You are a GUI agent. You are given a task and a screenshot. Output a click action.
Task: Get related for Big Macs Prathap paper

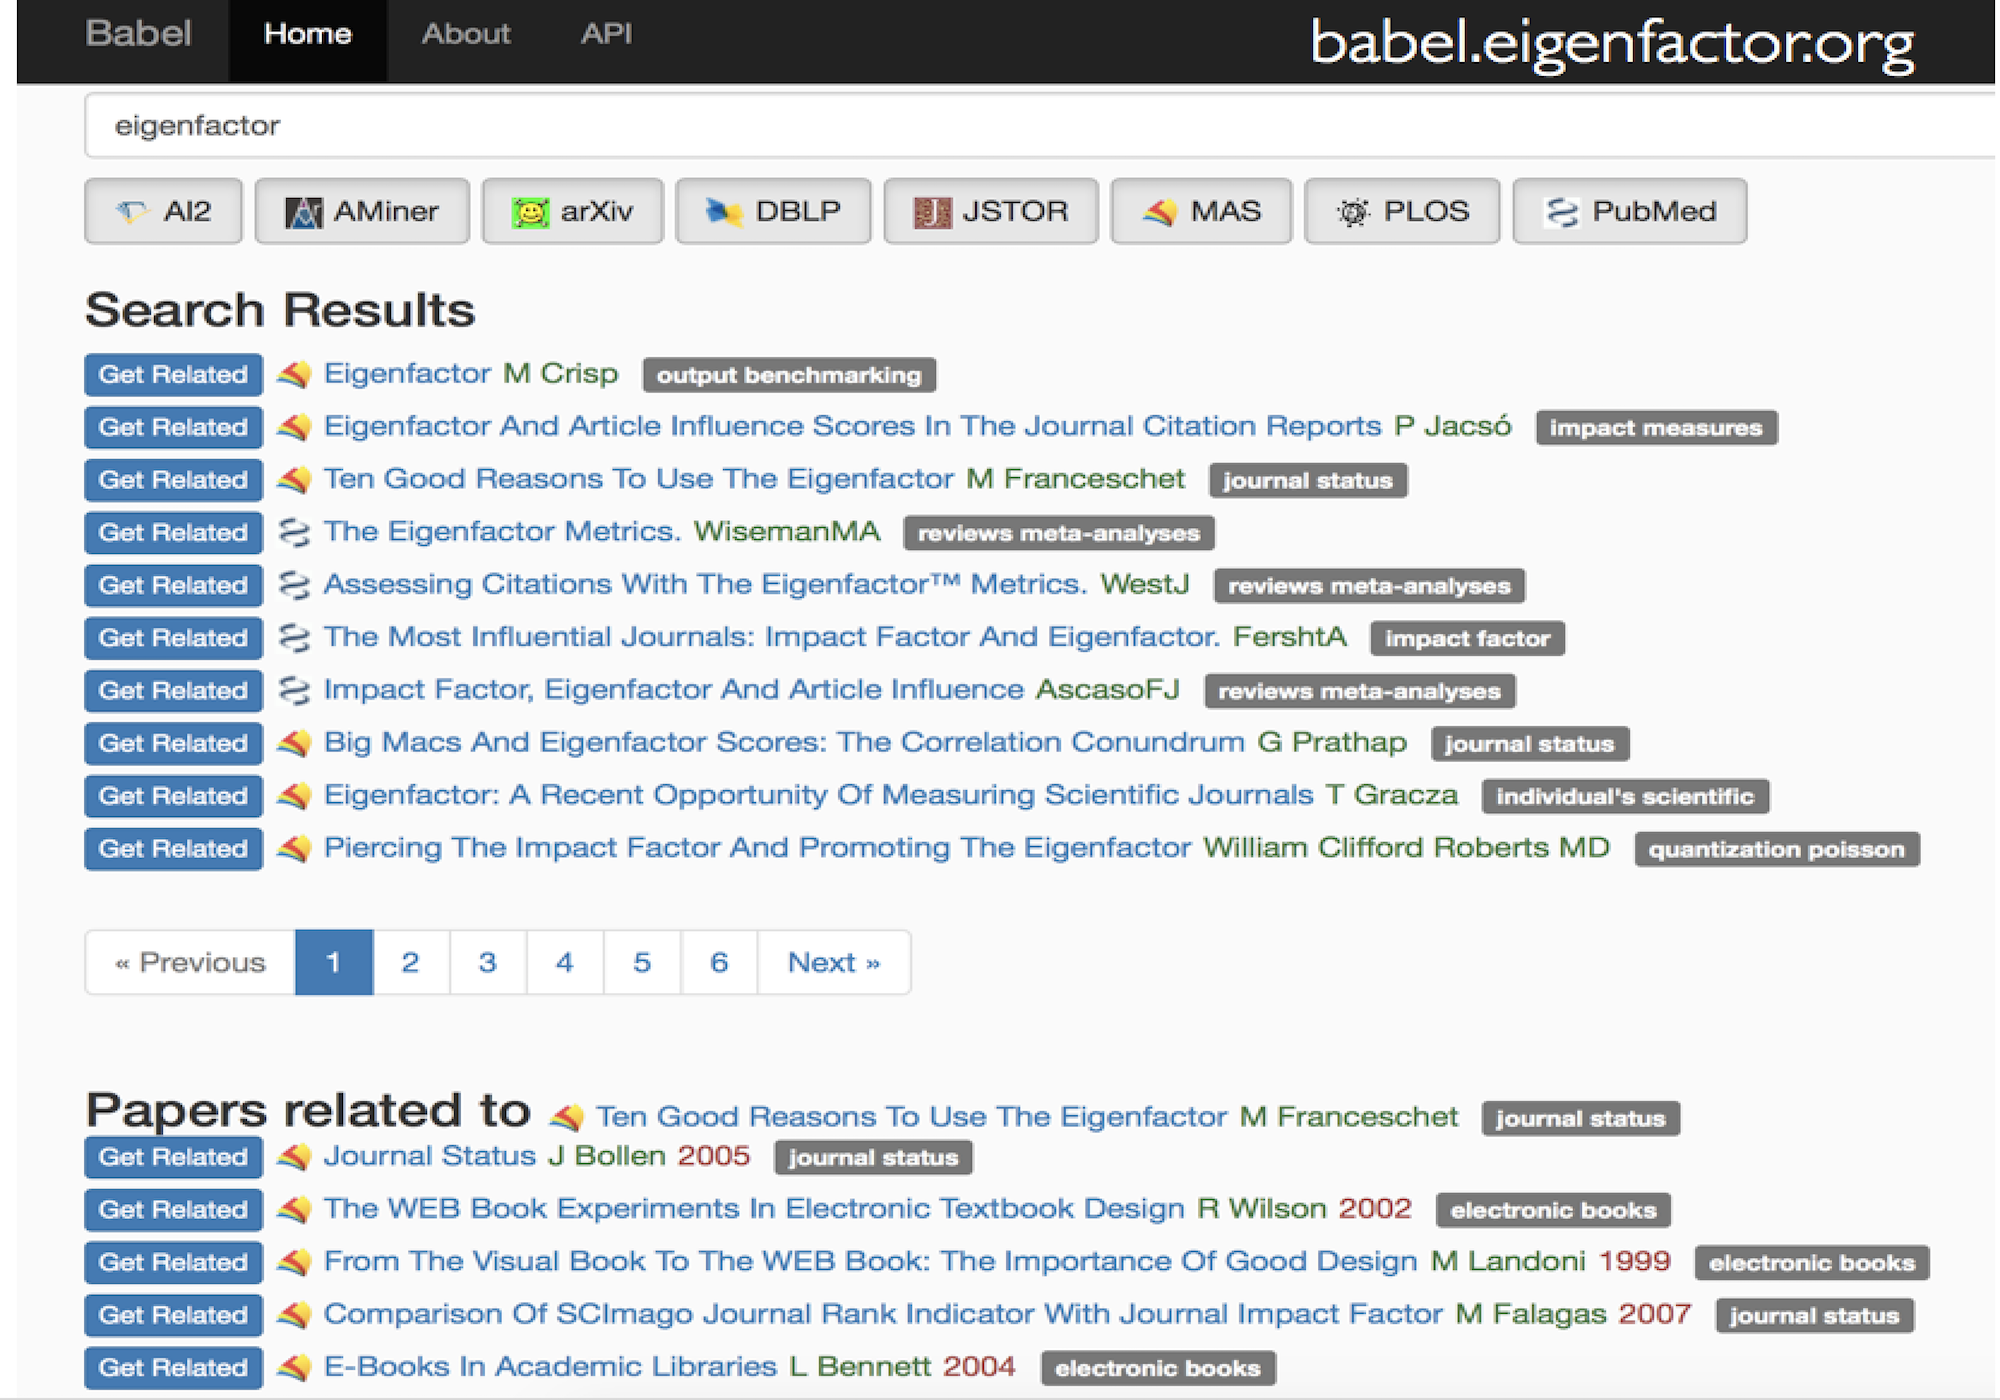[x=173, y=743]
